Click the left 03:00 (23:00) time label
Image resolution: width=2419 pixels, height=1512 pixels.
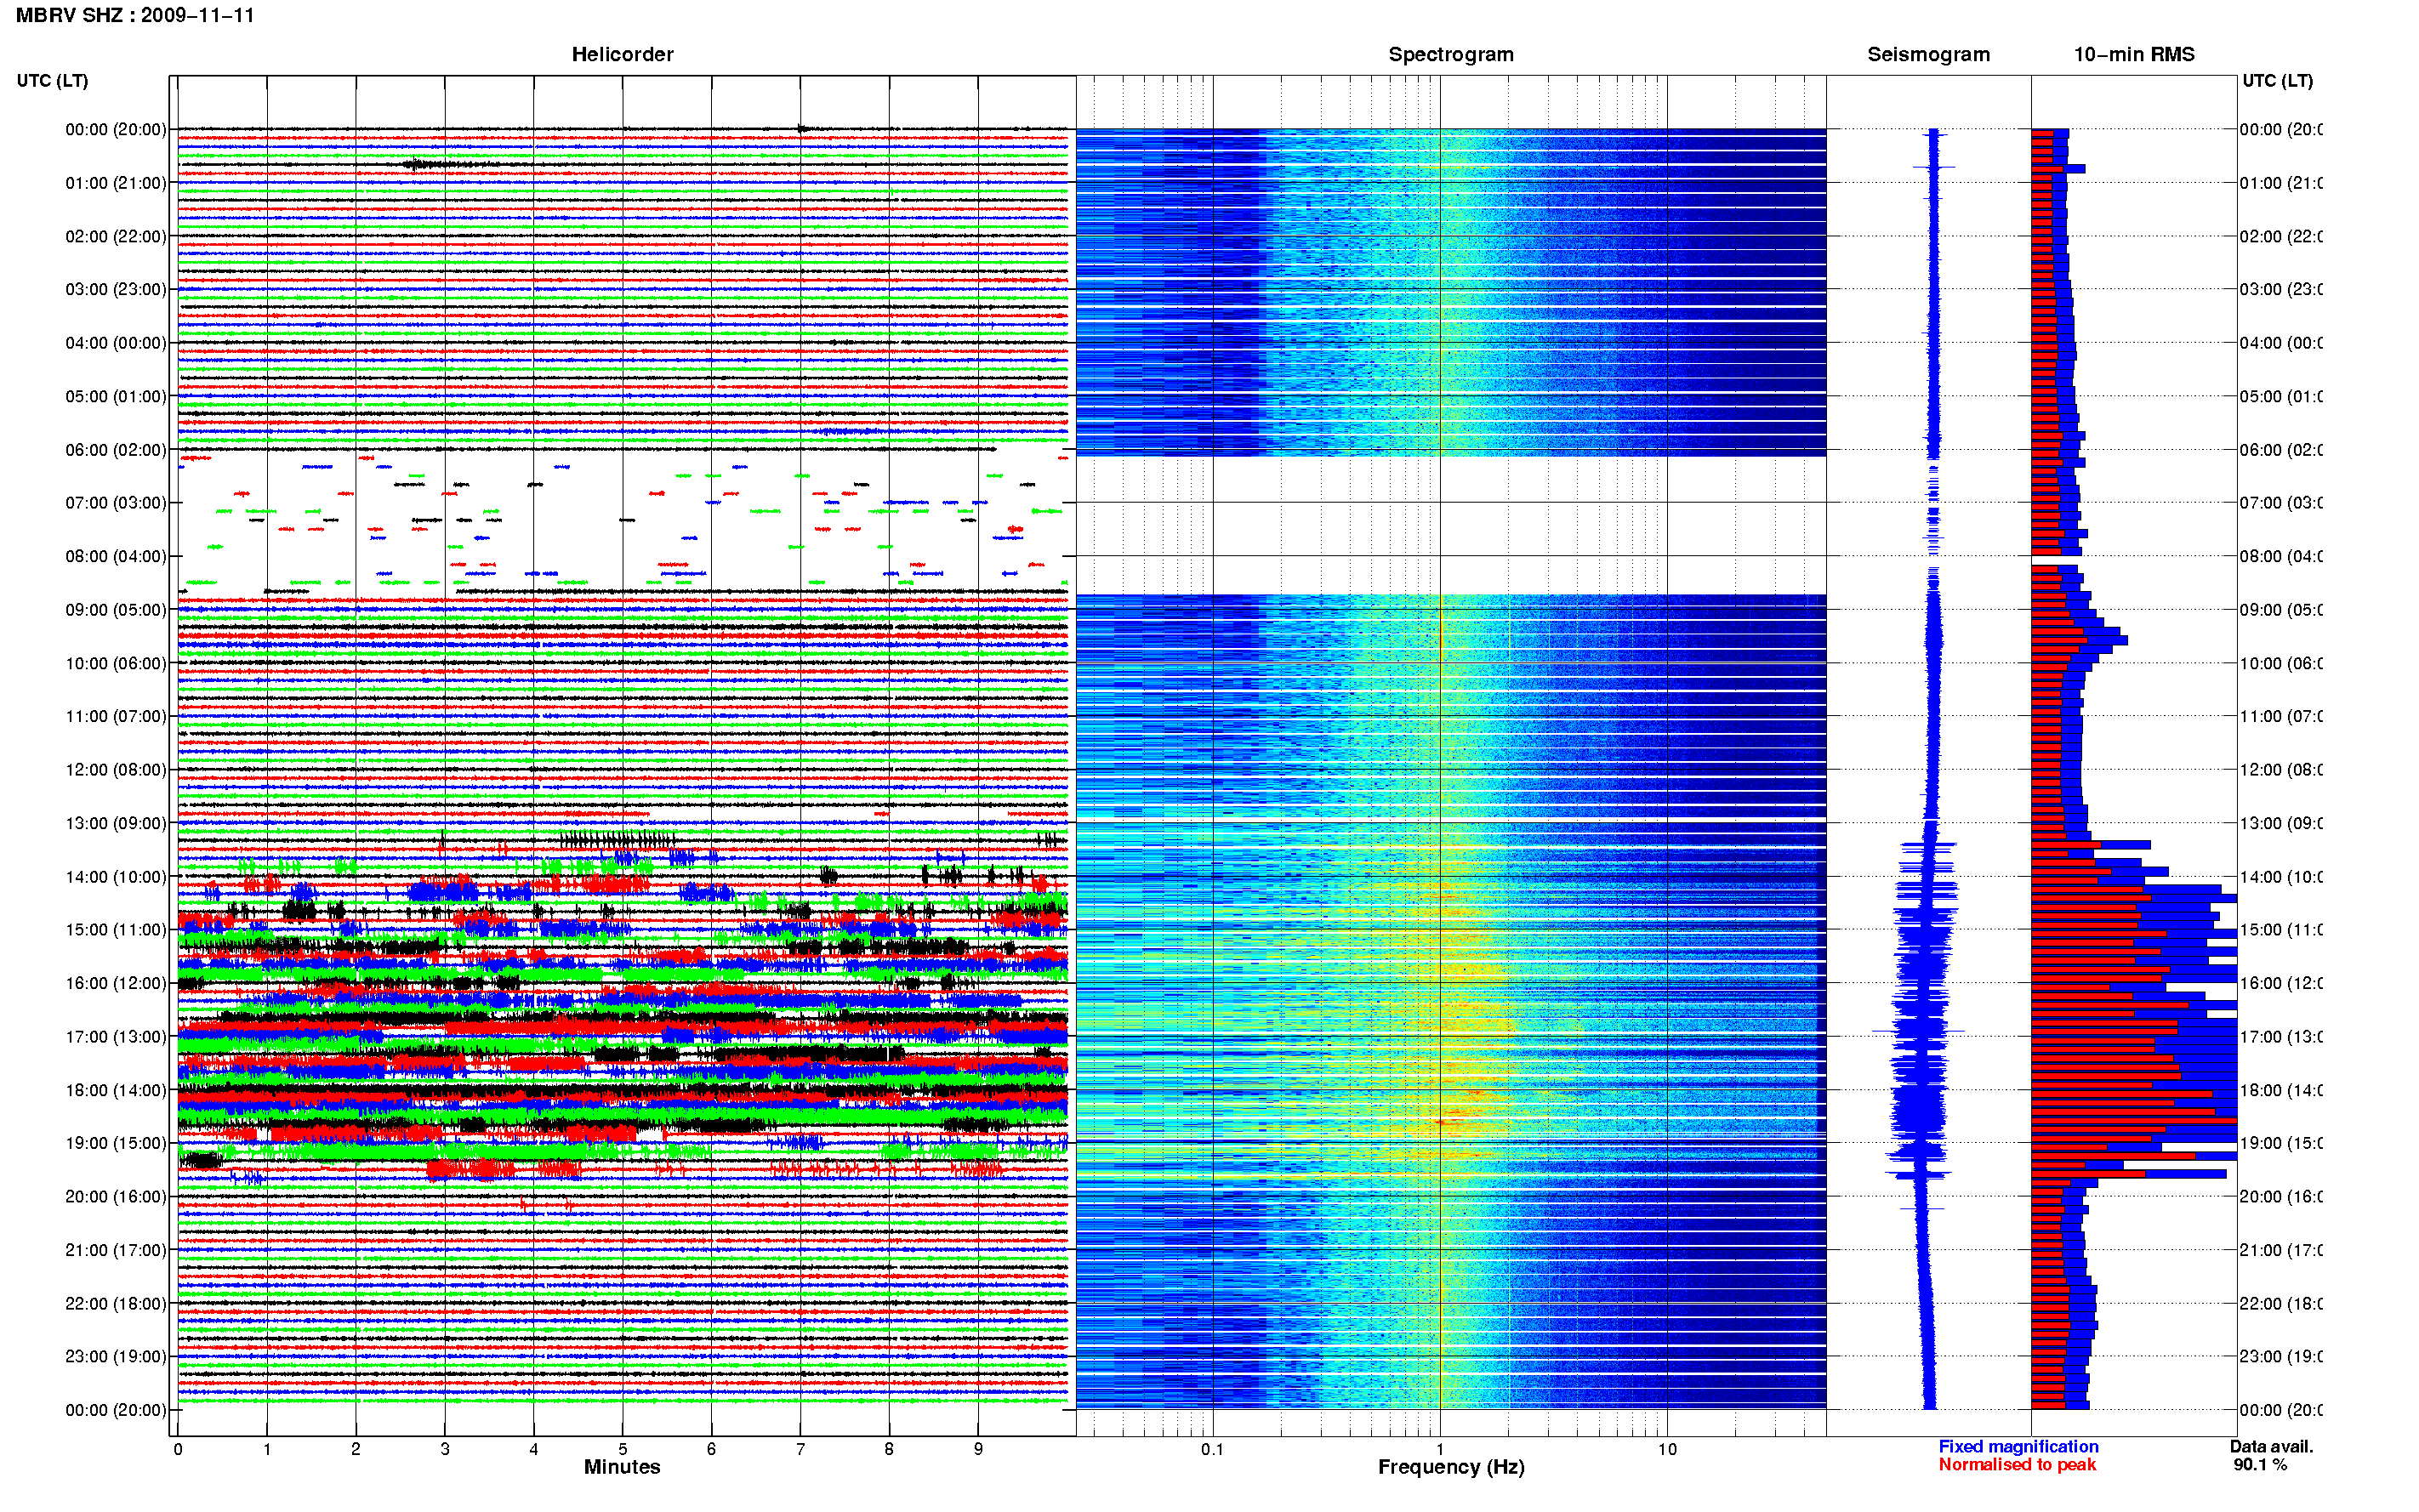(116, 289)
